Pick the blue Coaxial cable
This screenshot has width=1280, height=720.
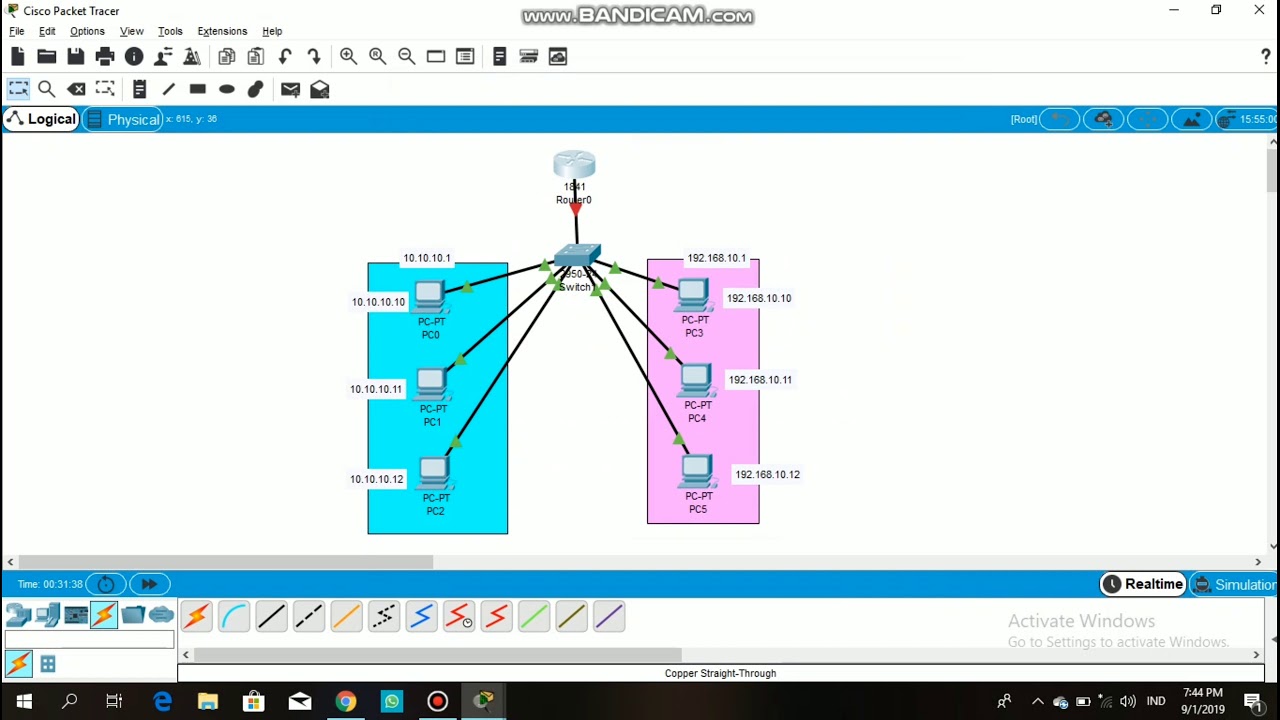click(x=421, y=617)
